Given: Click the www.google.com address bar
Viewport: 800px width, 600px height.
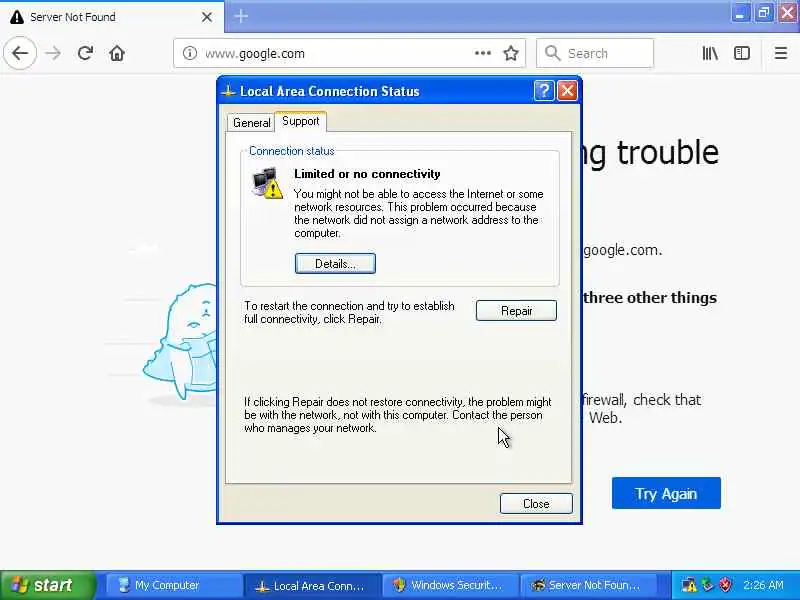Looking at the screenshot, I should (349, 53).
